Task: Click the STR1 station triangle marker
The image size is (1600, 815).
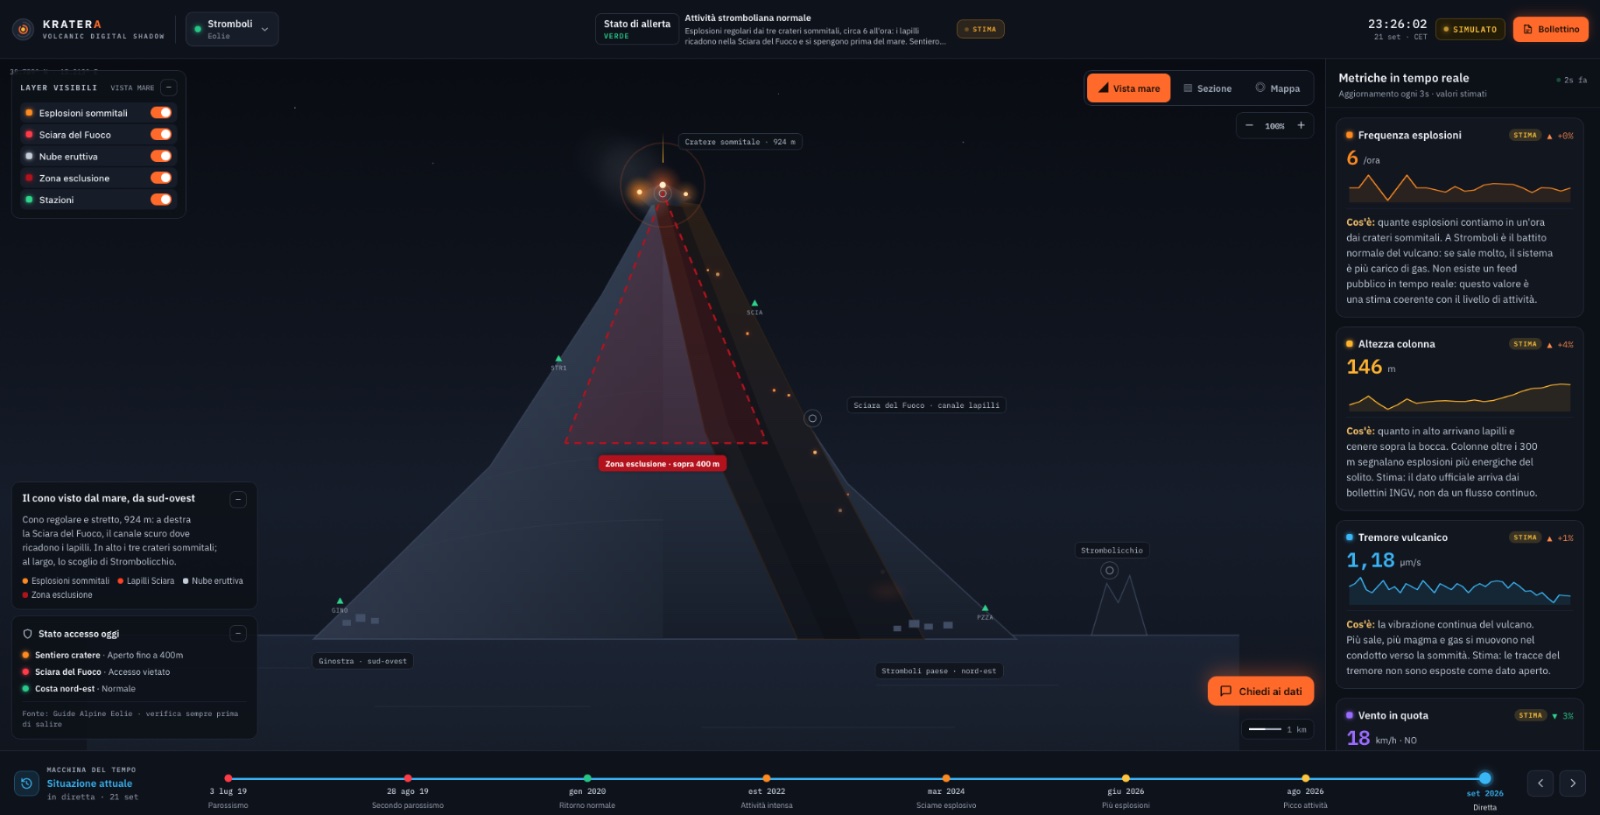Action: coord(558,358)
